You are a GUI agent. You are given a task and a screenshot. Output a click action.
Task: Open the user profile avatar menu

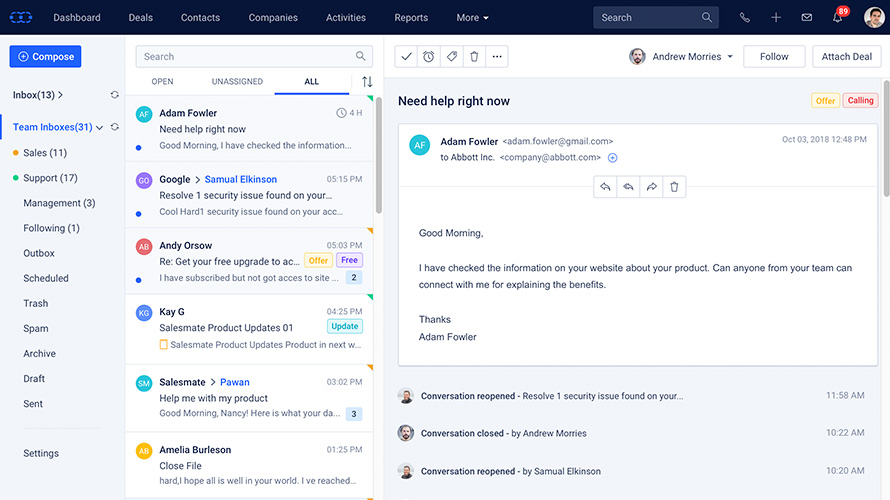coord(874,17)
